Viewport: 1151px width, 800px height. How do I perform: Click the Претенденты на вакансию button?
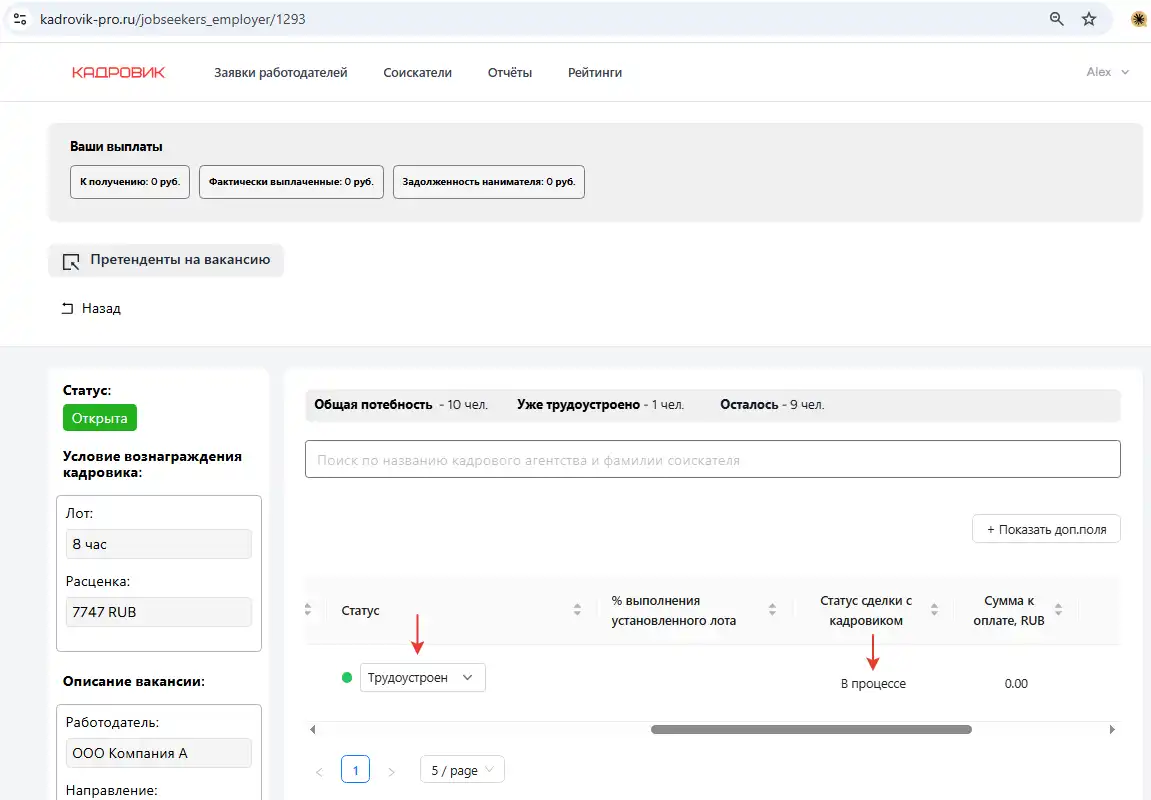[x=166, y=260]
